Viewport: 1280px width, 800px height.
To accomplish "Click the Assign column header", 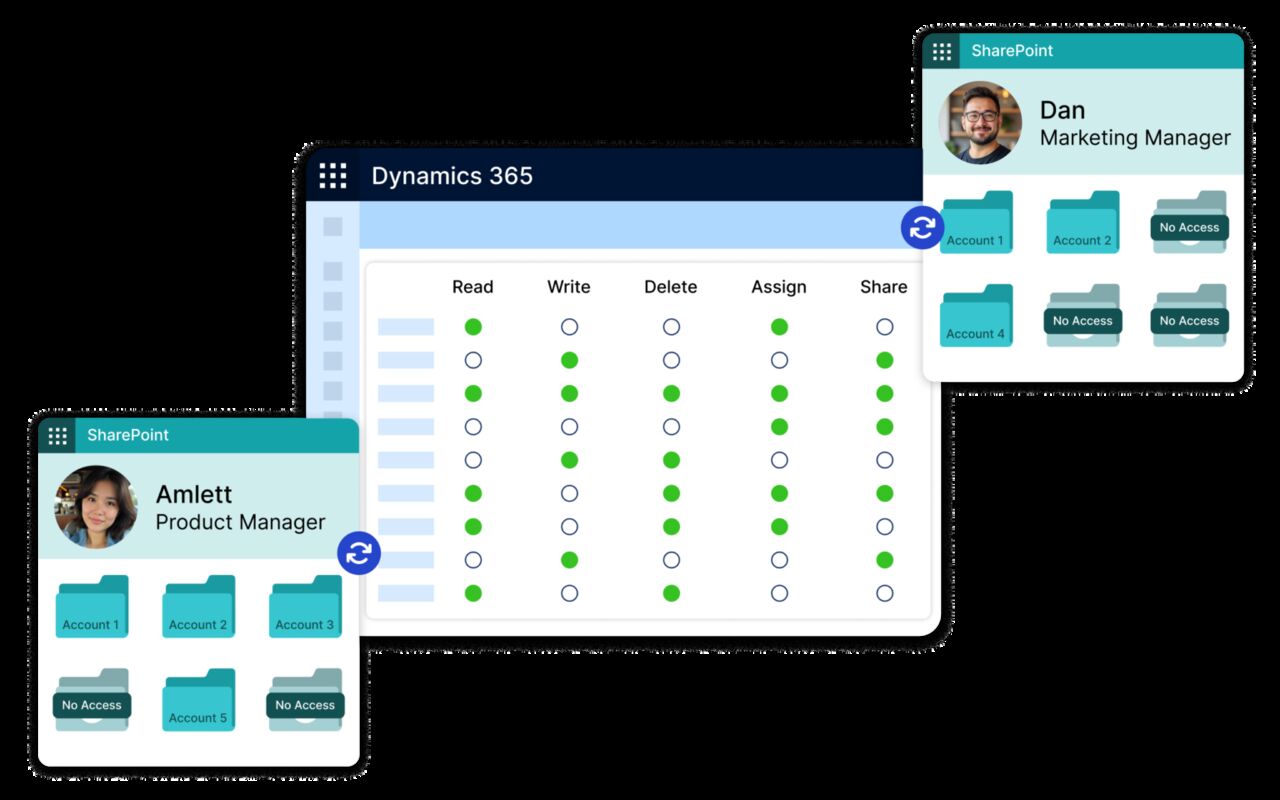I will 779,287.
